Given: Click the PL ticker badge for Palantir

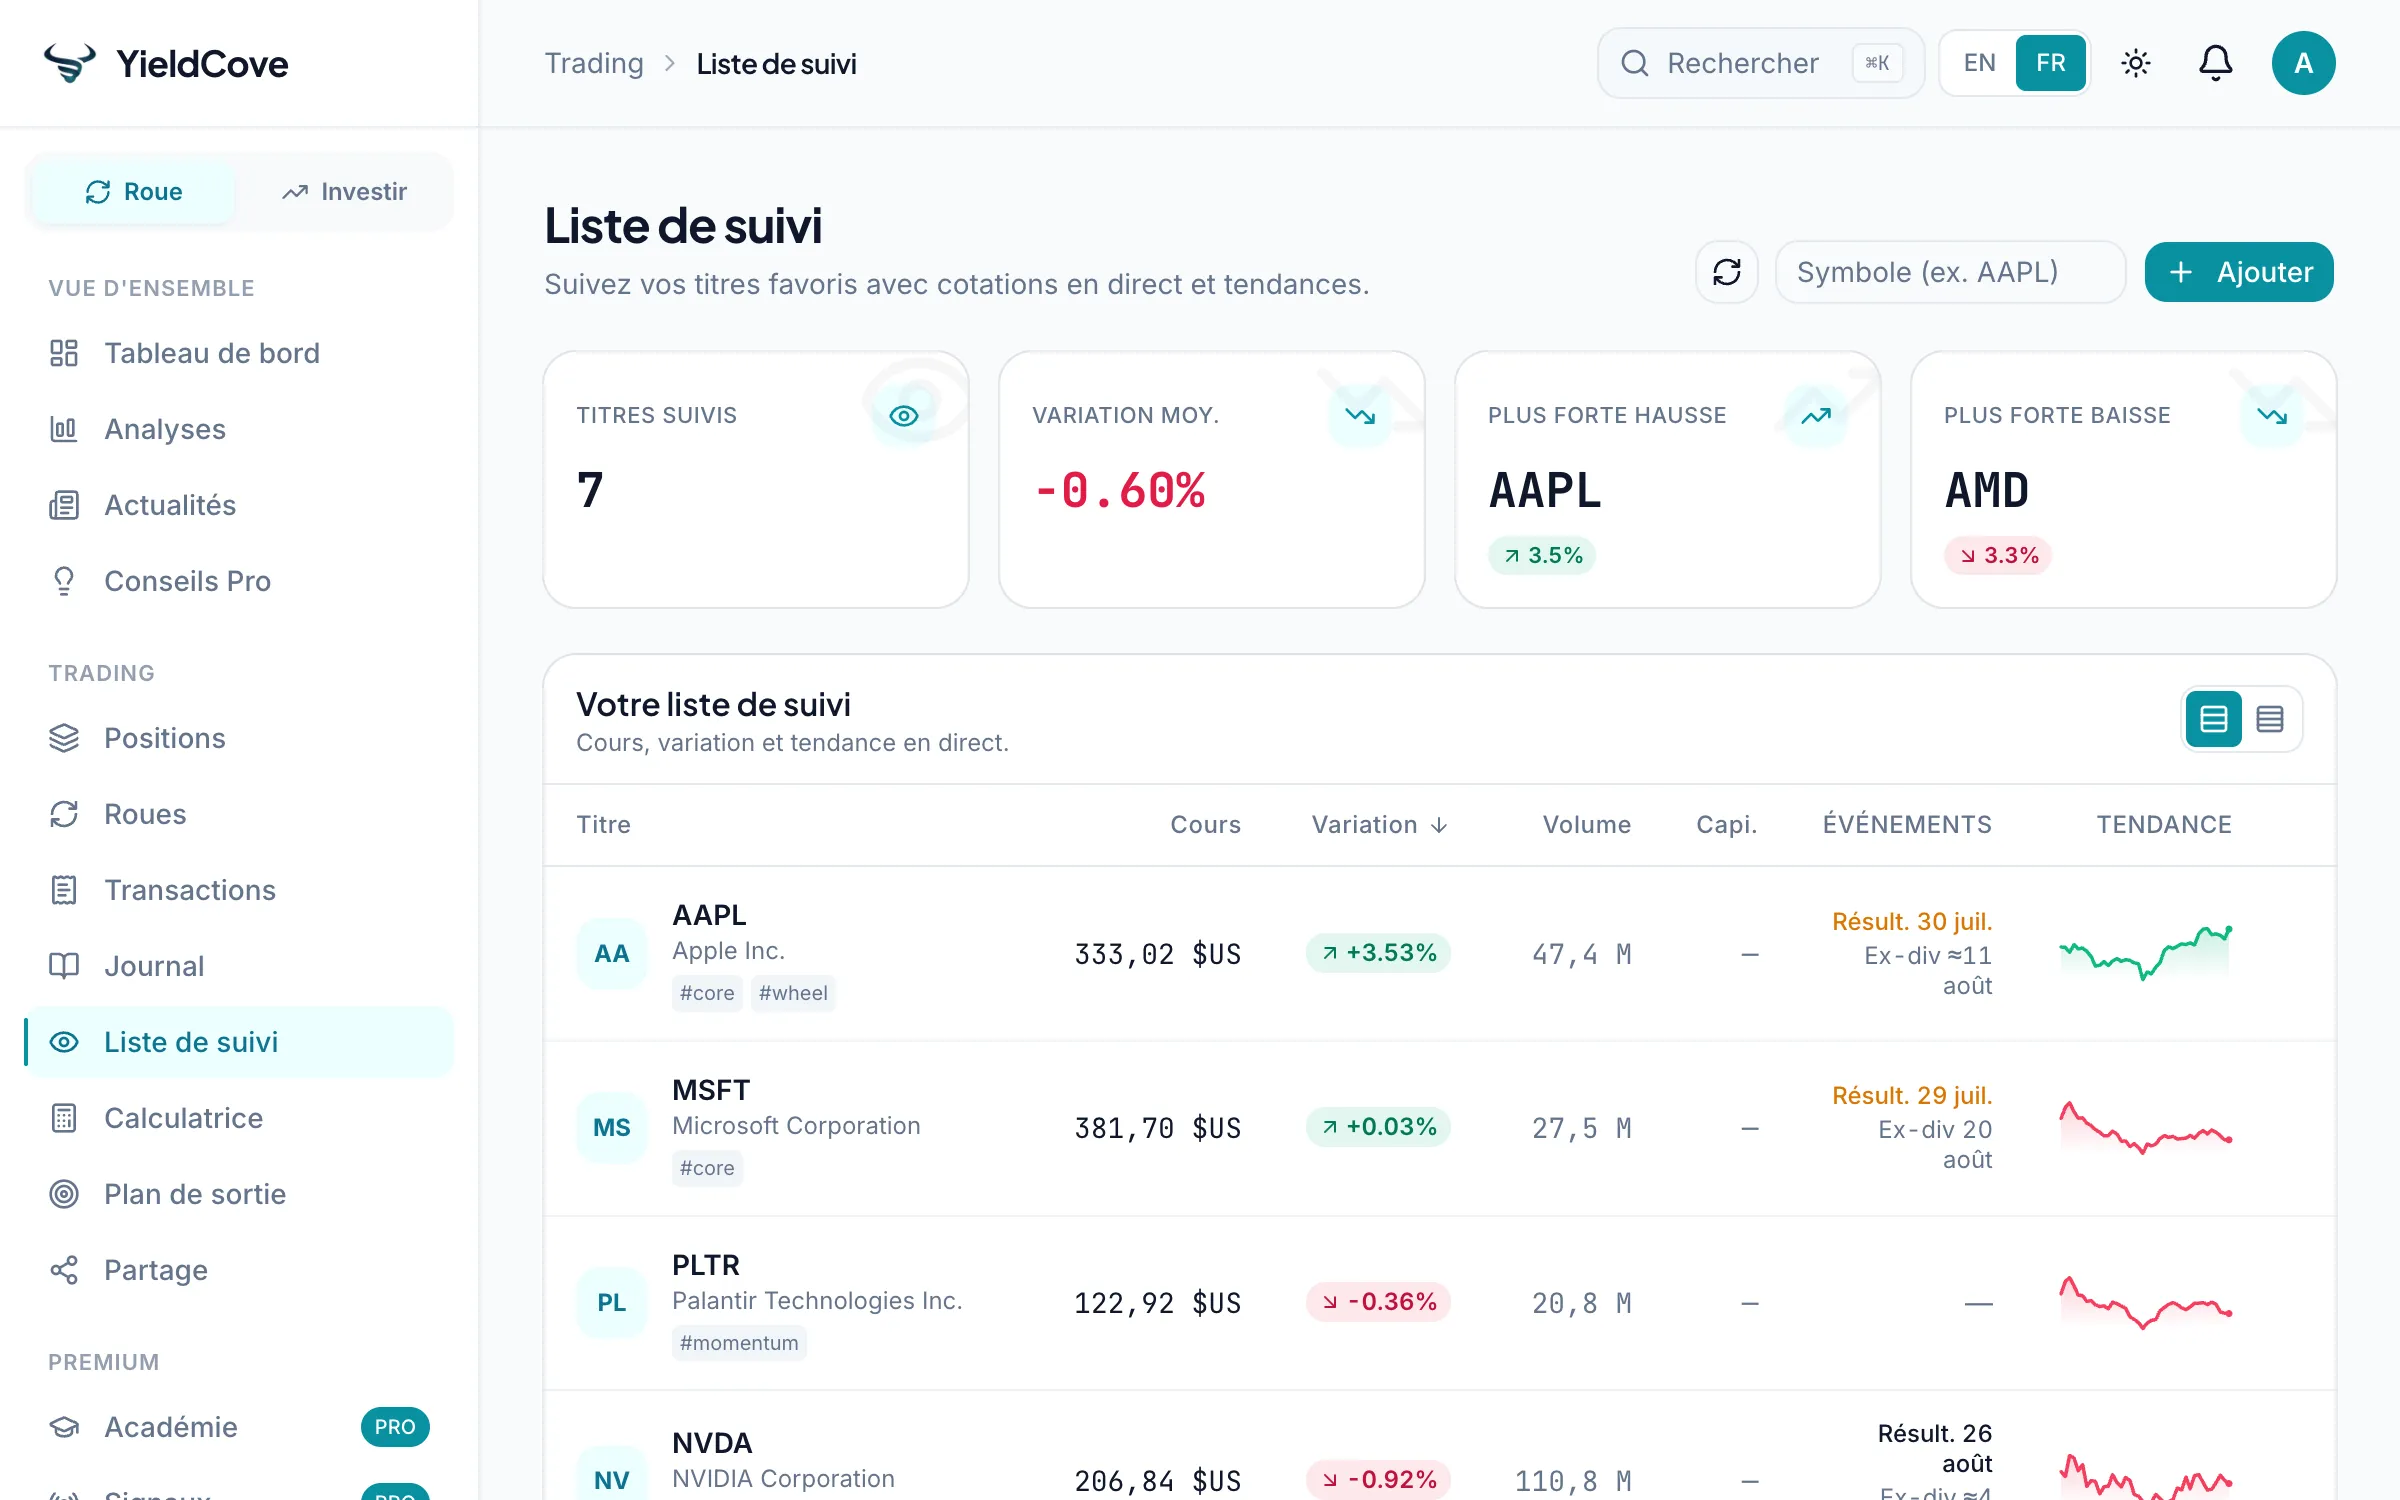Looking at the screenshot, I should coord(612,1303).
